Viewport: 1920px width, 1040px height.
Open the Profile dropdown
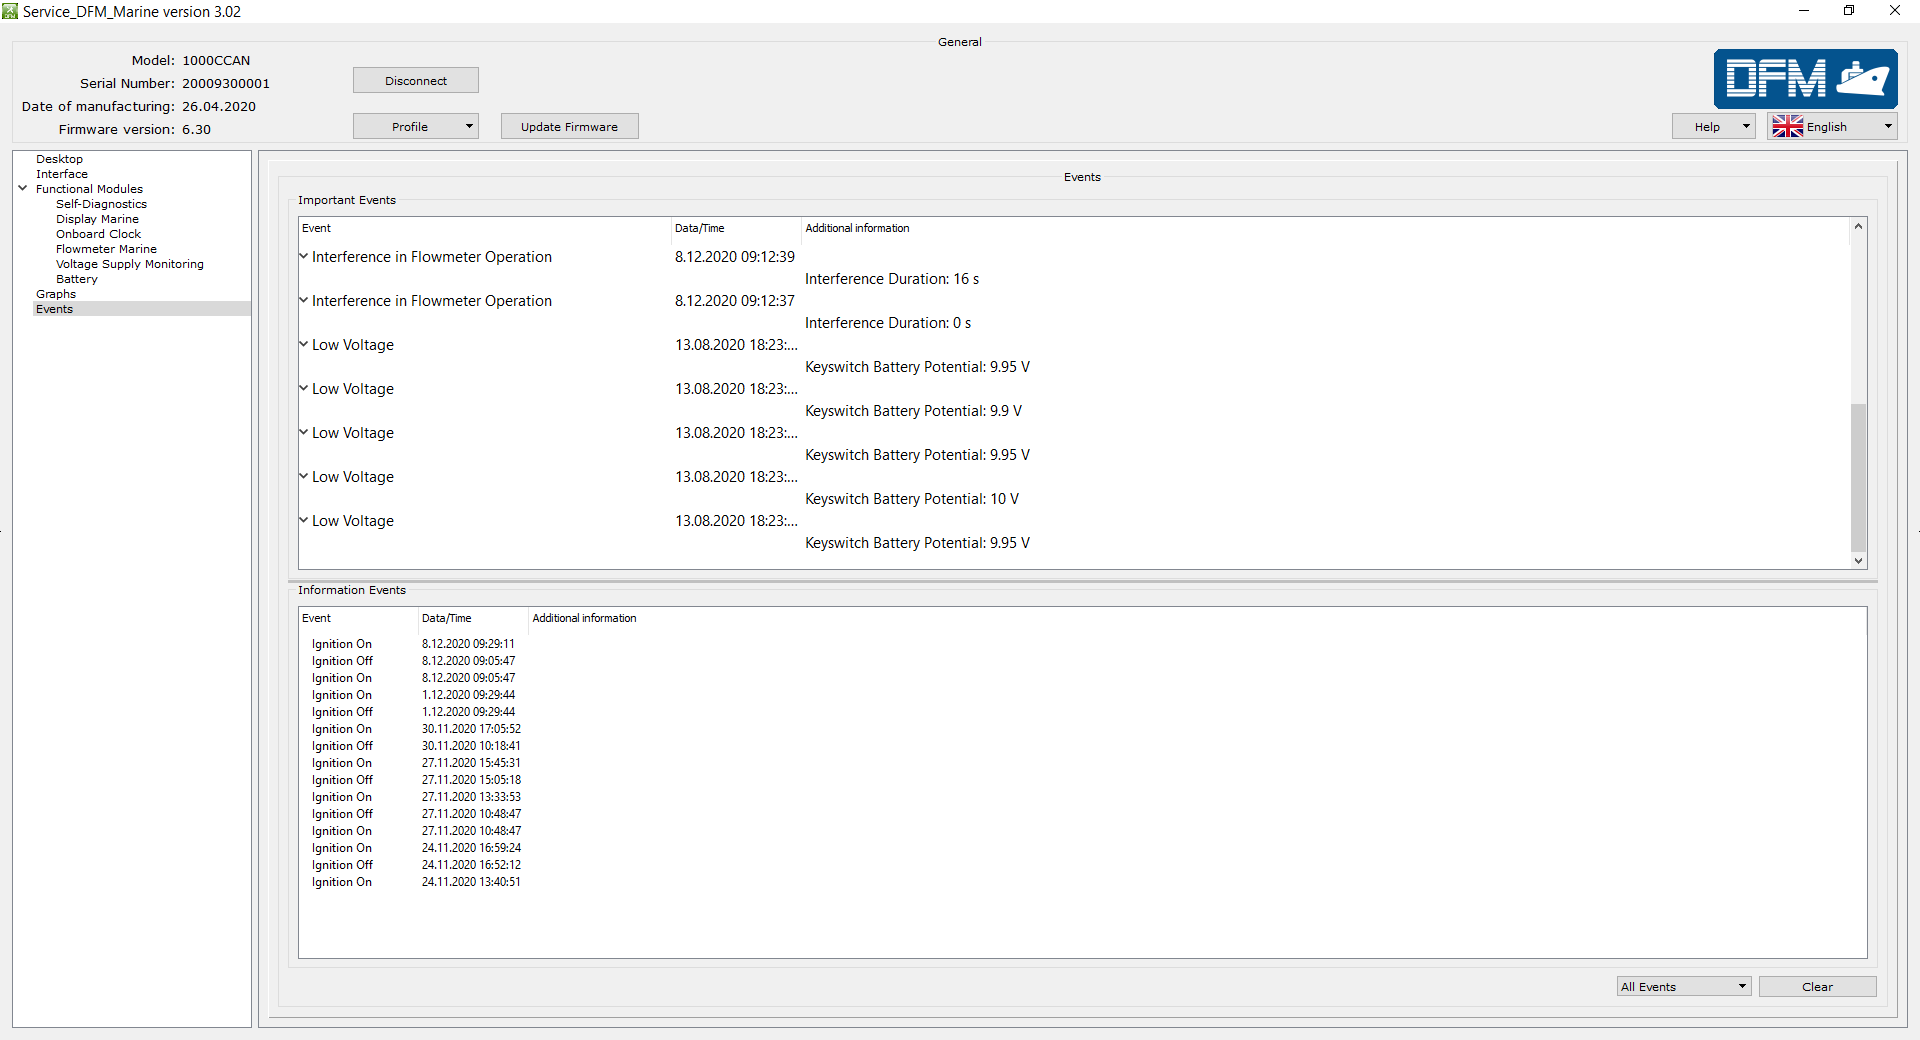pos(416,127)
